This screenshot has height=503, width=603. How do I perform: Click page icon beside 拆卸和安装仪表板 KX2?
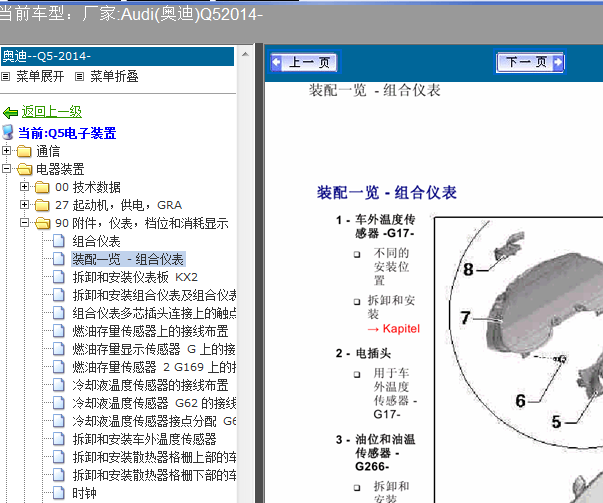click(58, 277)
